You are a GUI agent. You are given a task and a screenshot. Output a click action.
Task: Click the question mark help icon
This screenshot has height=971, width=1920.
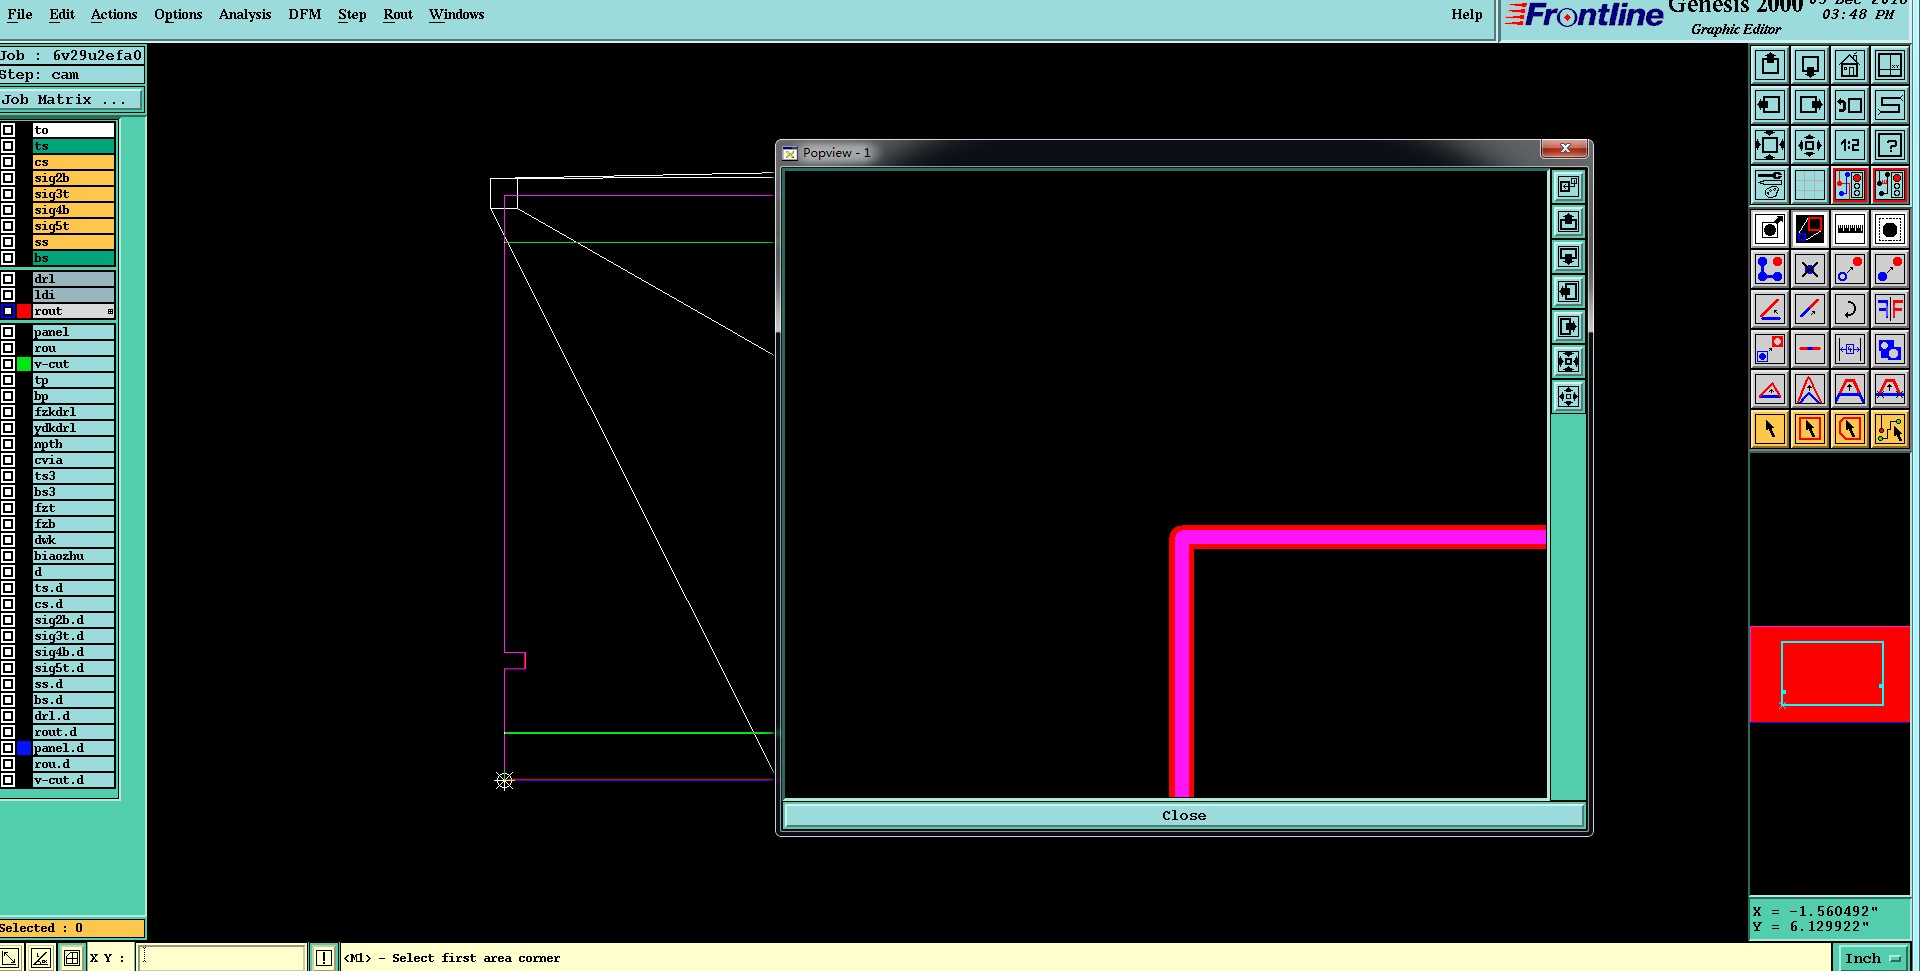click(x=1890, y=145)
